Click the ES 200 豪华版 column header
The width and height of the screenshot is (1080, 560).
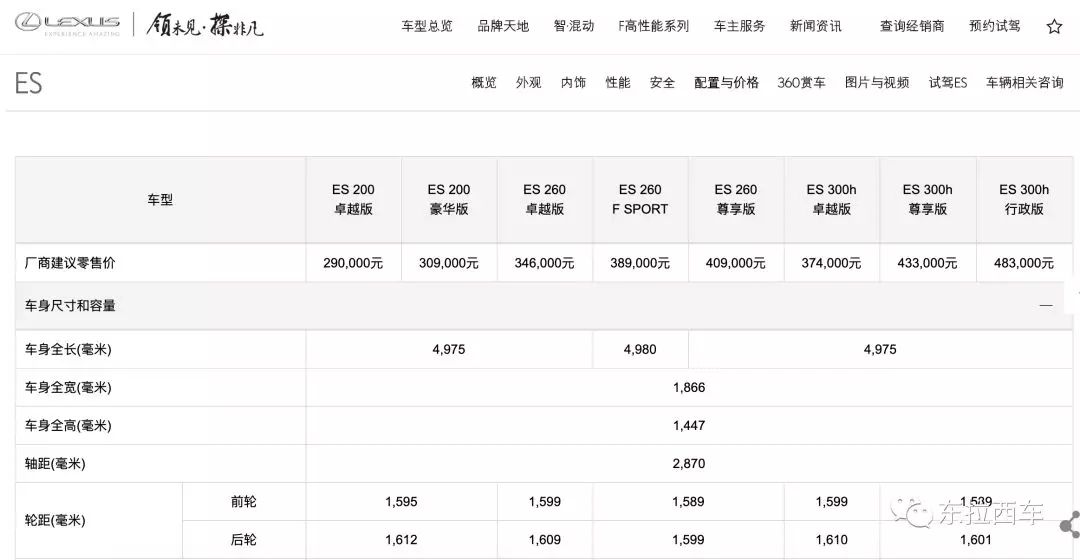tap(449, 199)
